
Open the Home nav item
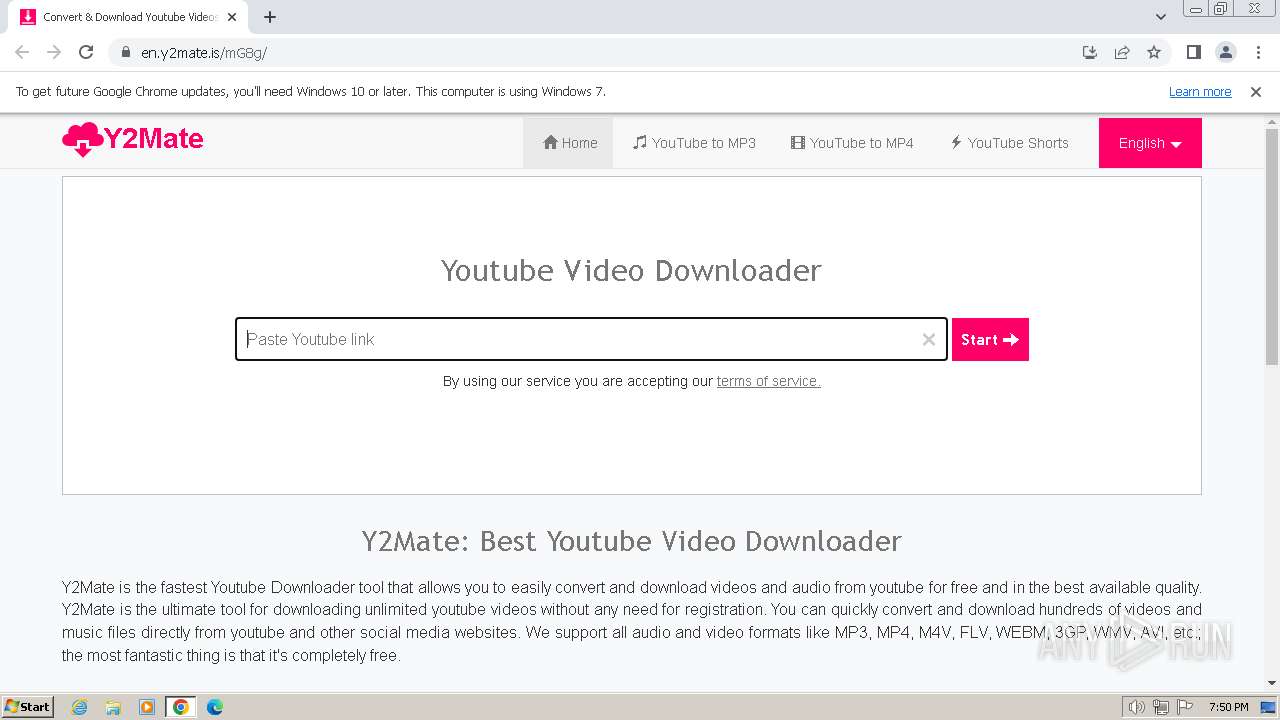click(569, 143)
